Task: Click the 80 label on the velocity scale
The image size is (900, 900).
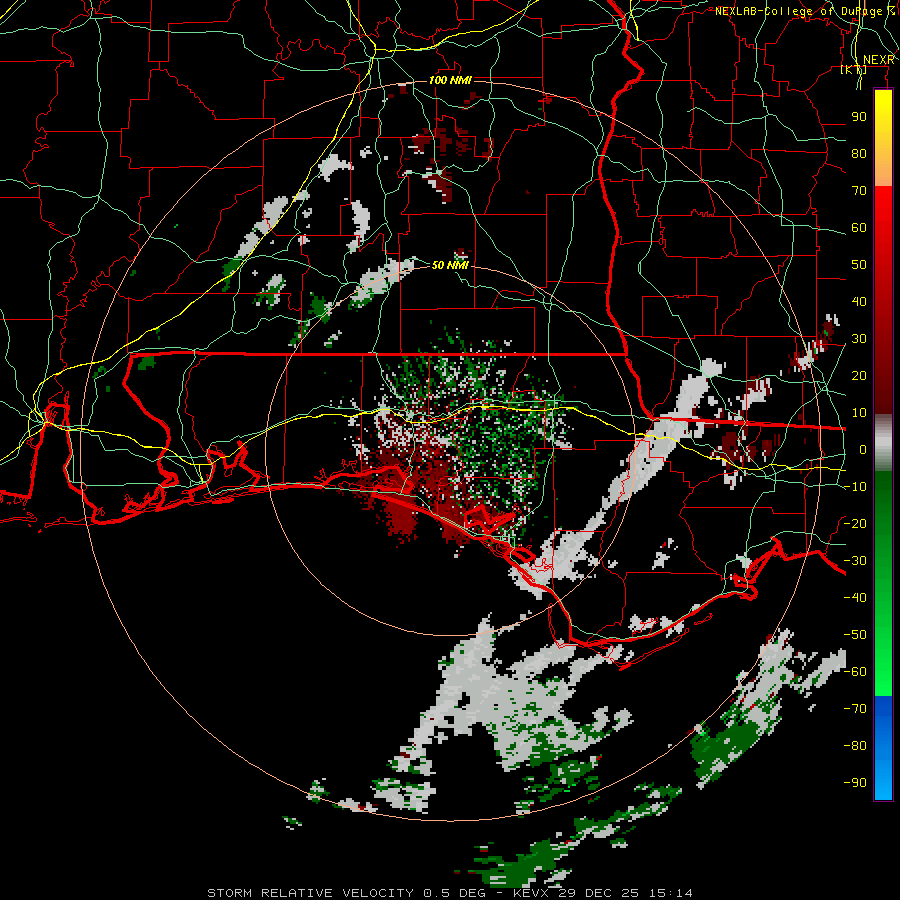Action: [x=859, y=153]
